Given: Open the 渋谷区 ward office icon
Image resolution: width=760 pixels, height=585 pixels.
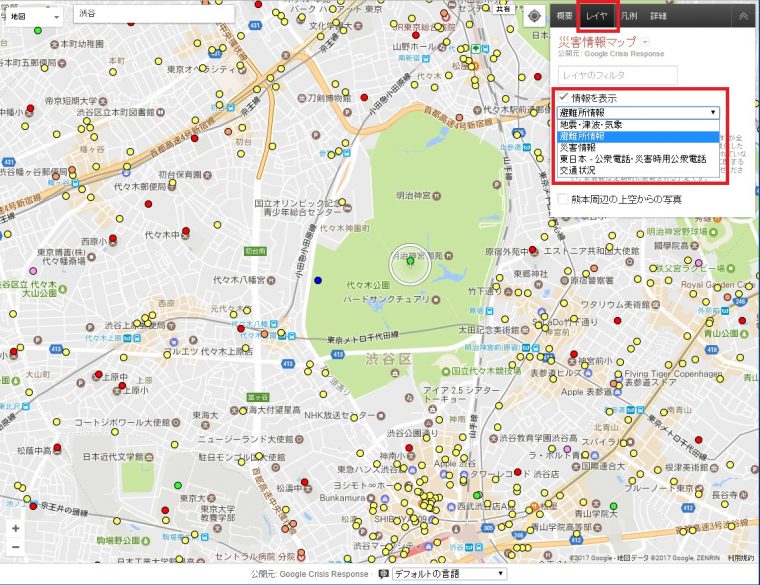Looking at the screenshot, I should click(395, 373).
